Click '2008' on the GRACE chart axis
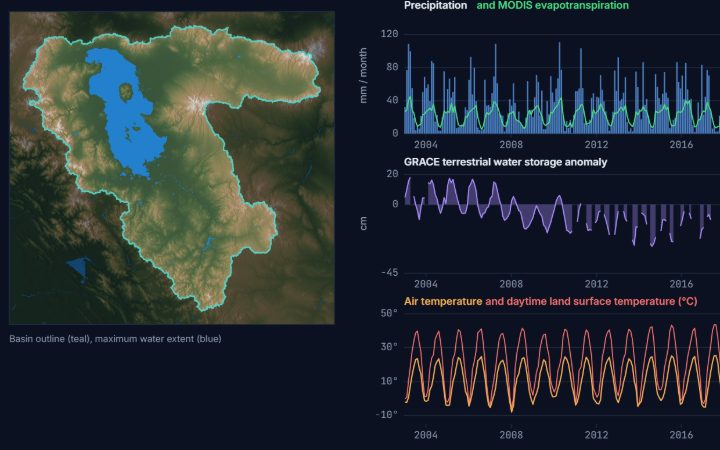The width and height of the screenshot is (720, 450). pos(511,284)
